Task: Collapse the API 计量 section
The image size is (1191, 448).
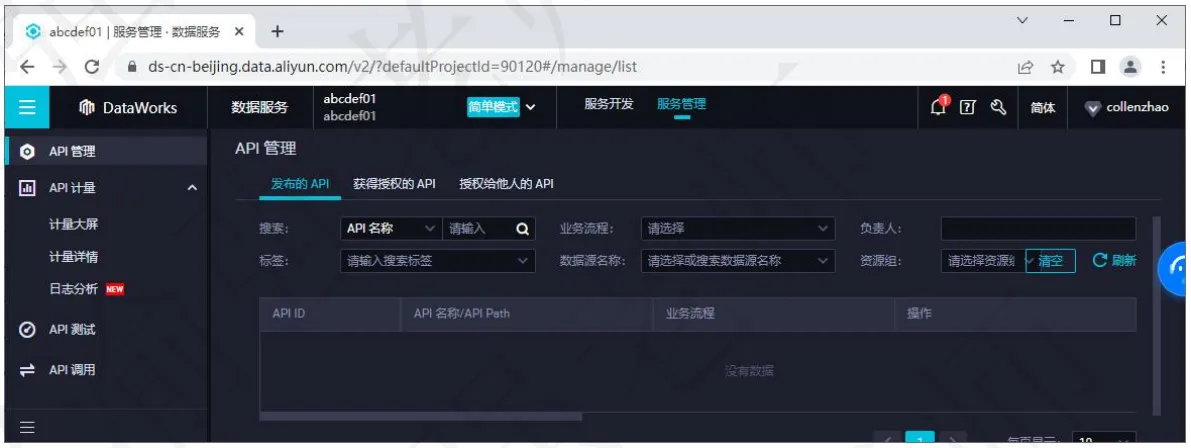Action: pyautogui.click(x=192, y=188)
